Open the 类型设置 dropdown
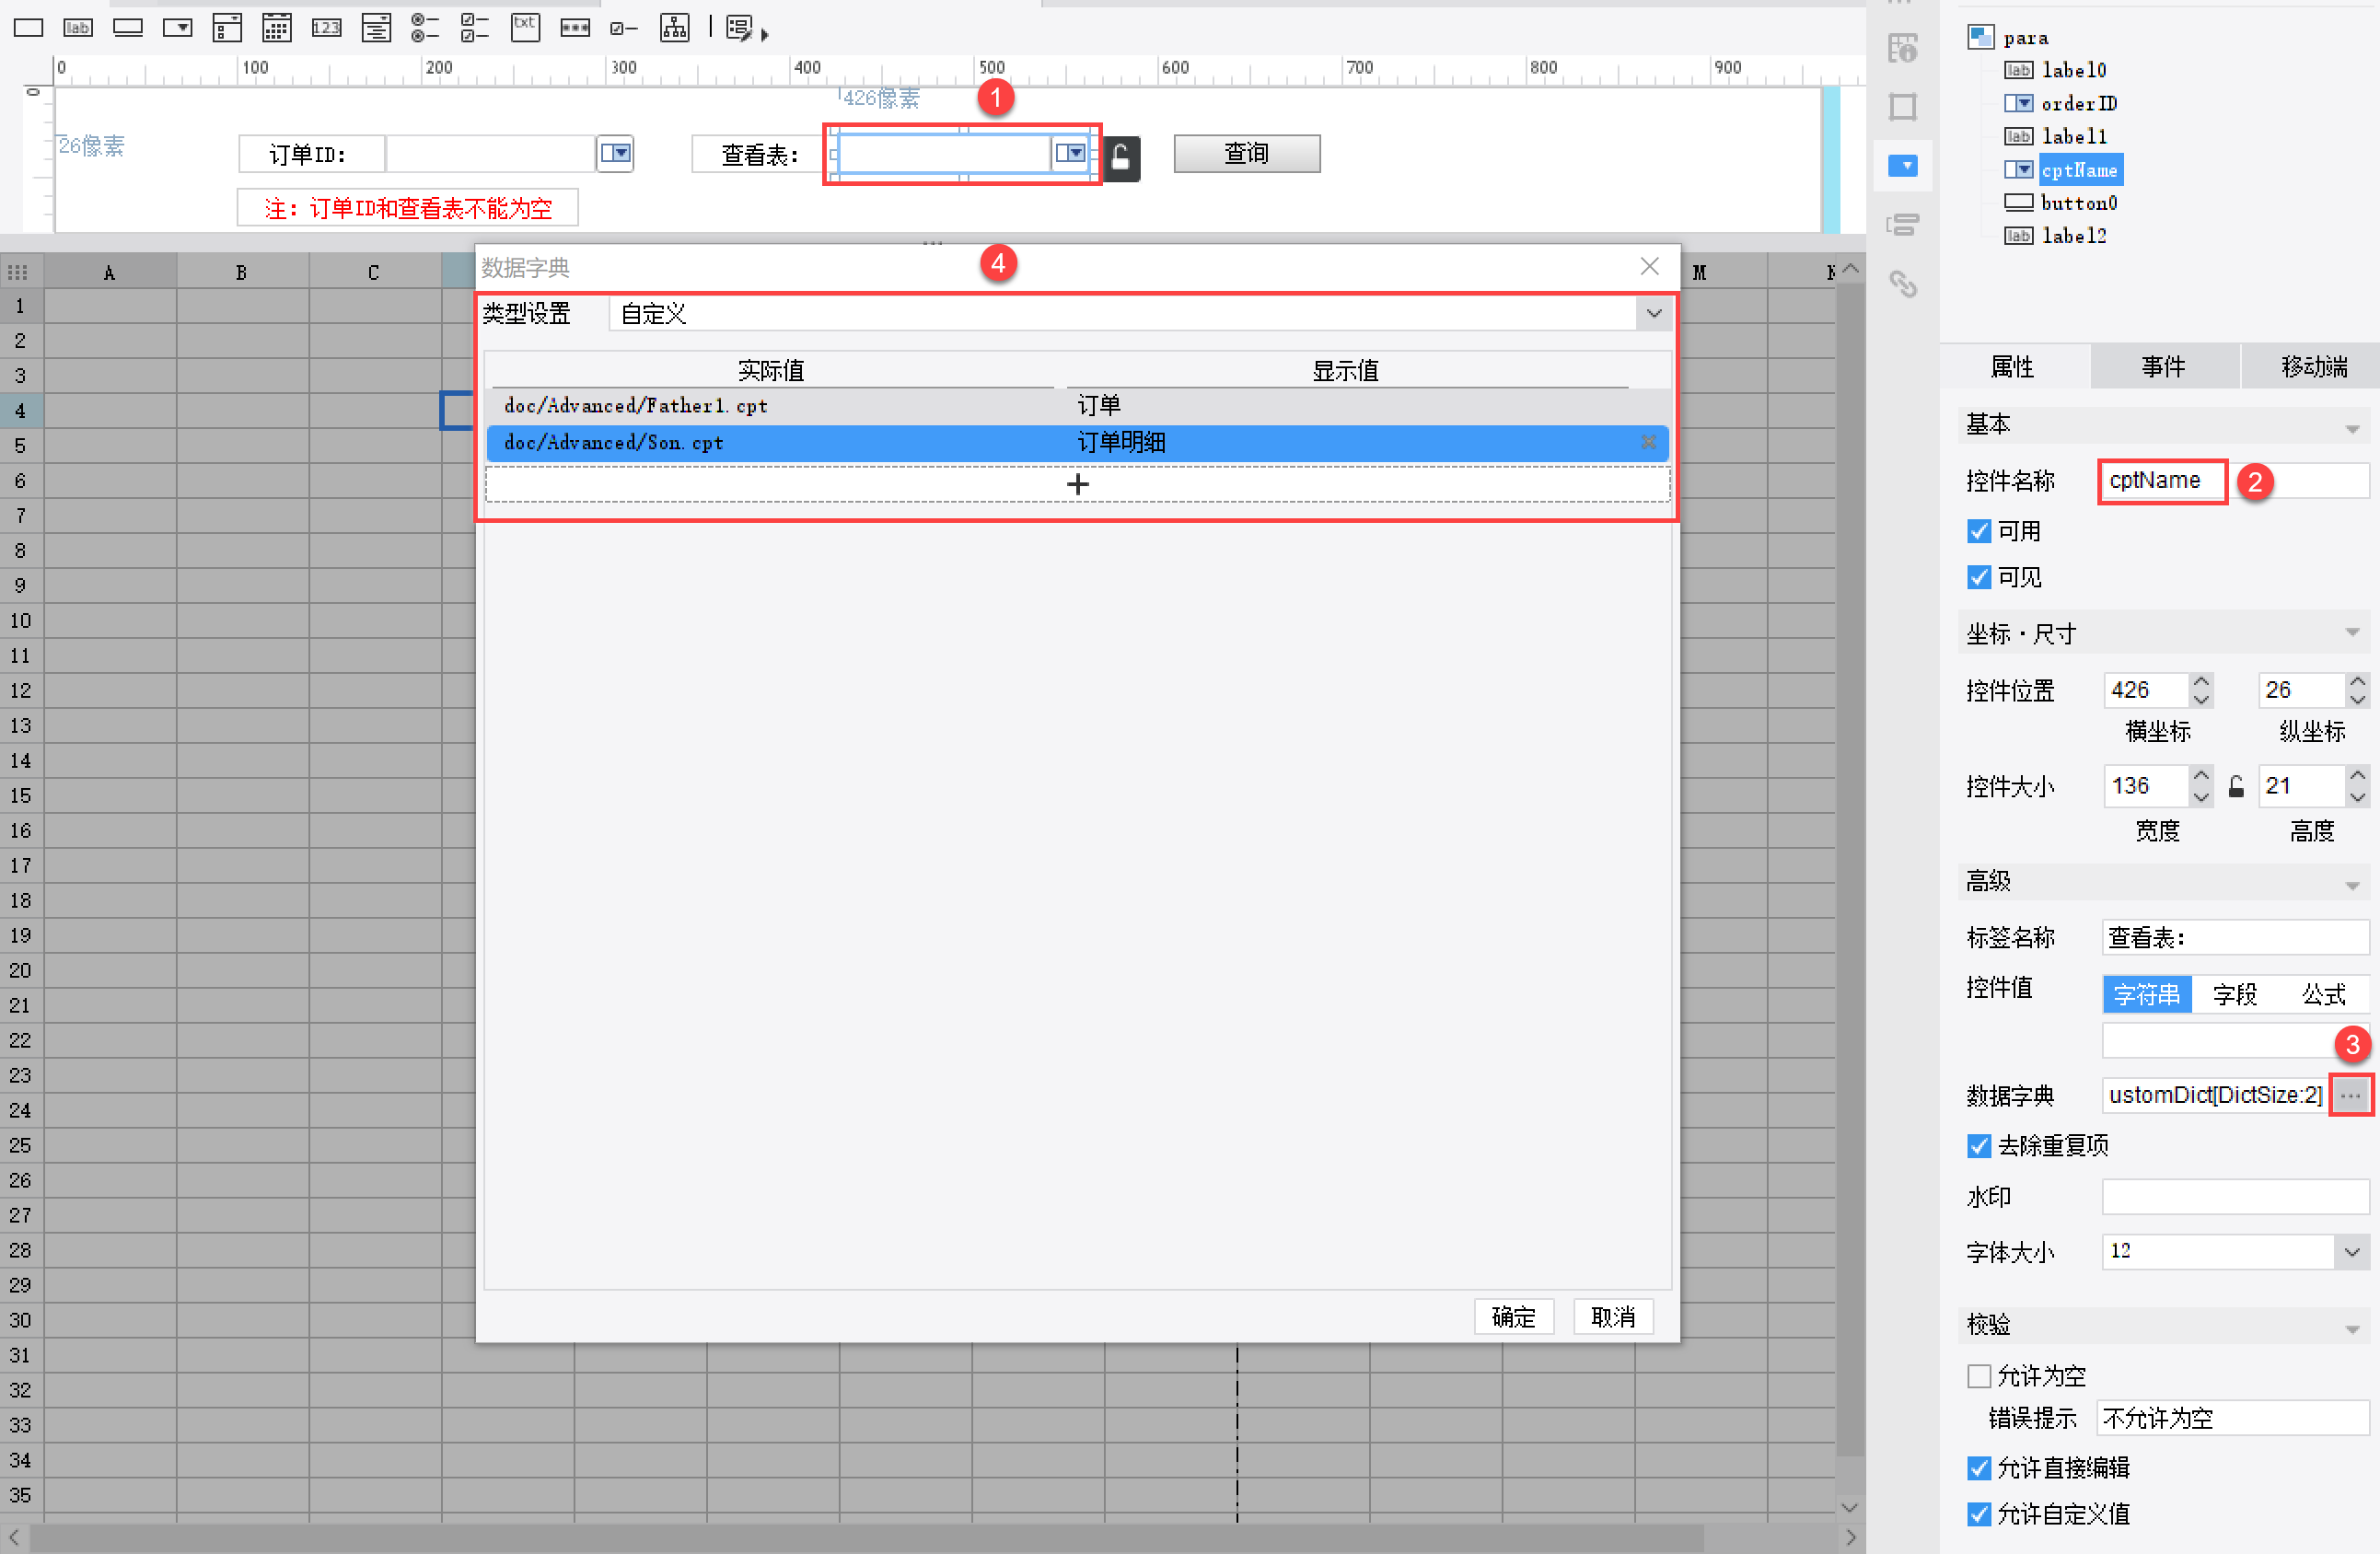Screen dimensions: 2380x1554 point(1654,314)
